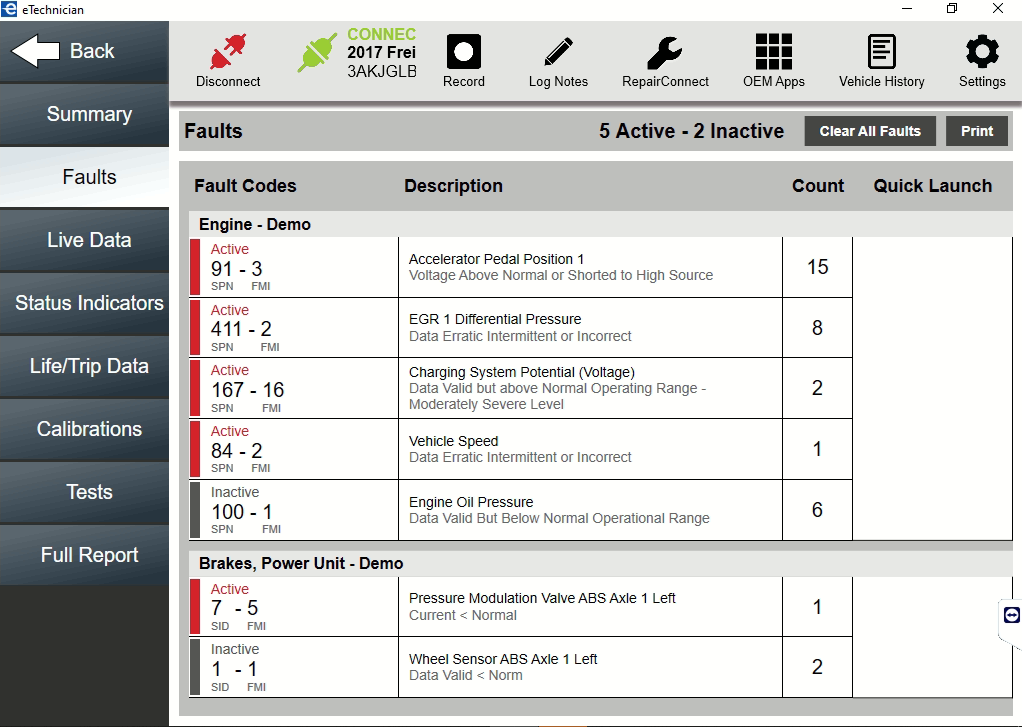
Task: Open the OEM Apps grid icon
Action: click(x=774, y=52)
